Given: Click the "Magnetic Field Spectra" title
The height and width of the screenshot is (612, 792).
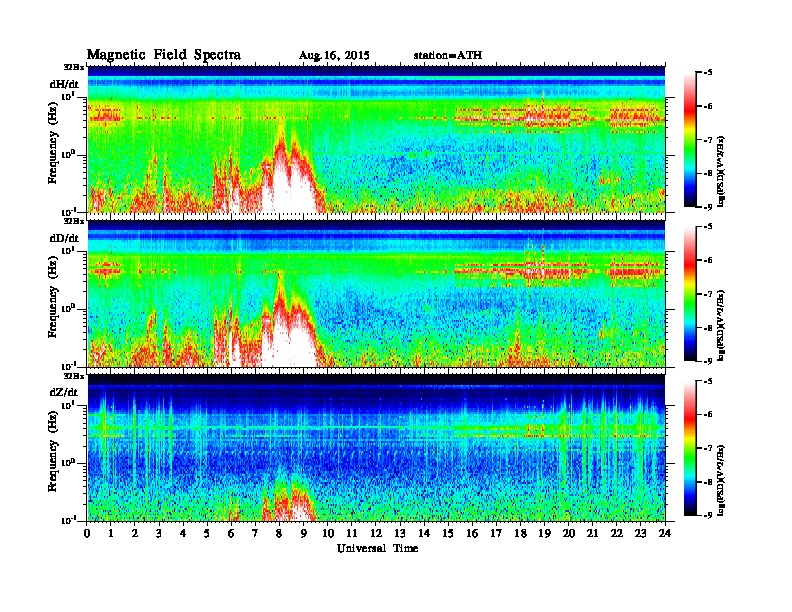Looking at the screenshot, I should click(164, 55).
